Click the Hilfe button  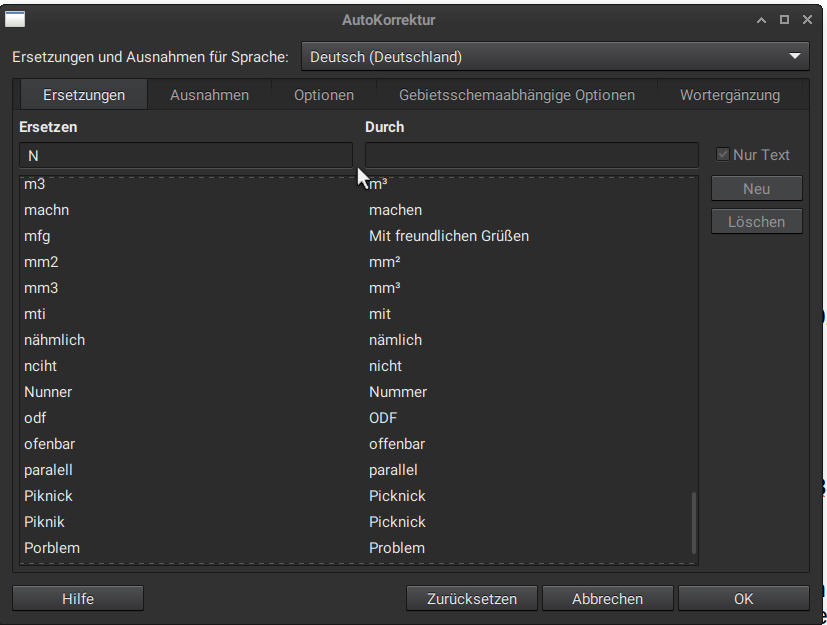tap(78, 599)
